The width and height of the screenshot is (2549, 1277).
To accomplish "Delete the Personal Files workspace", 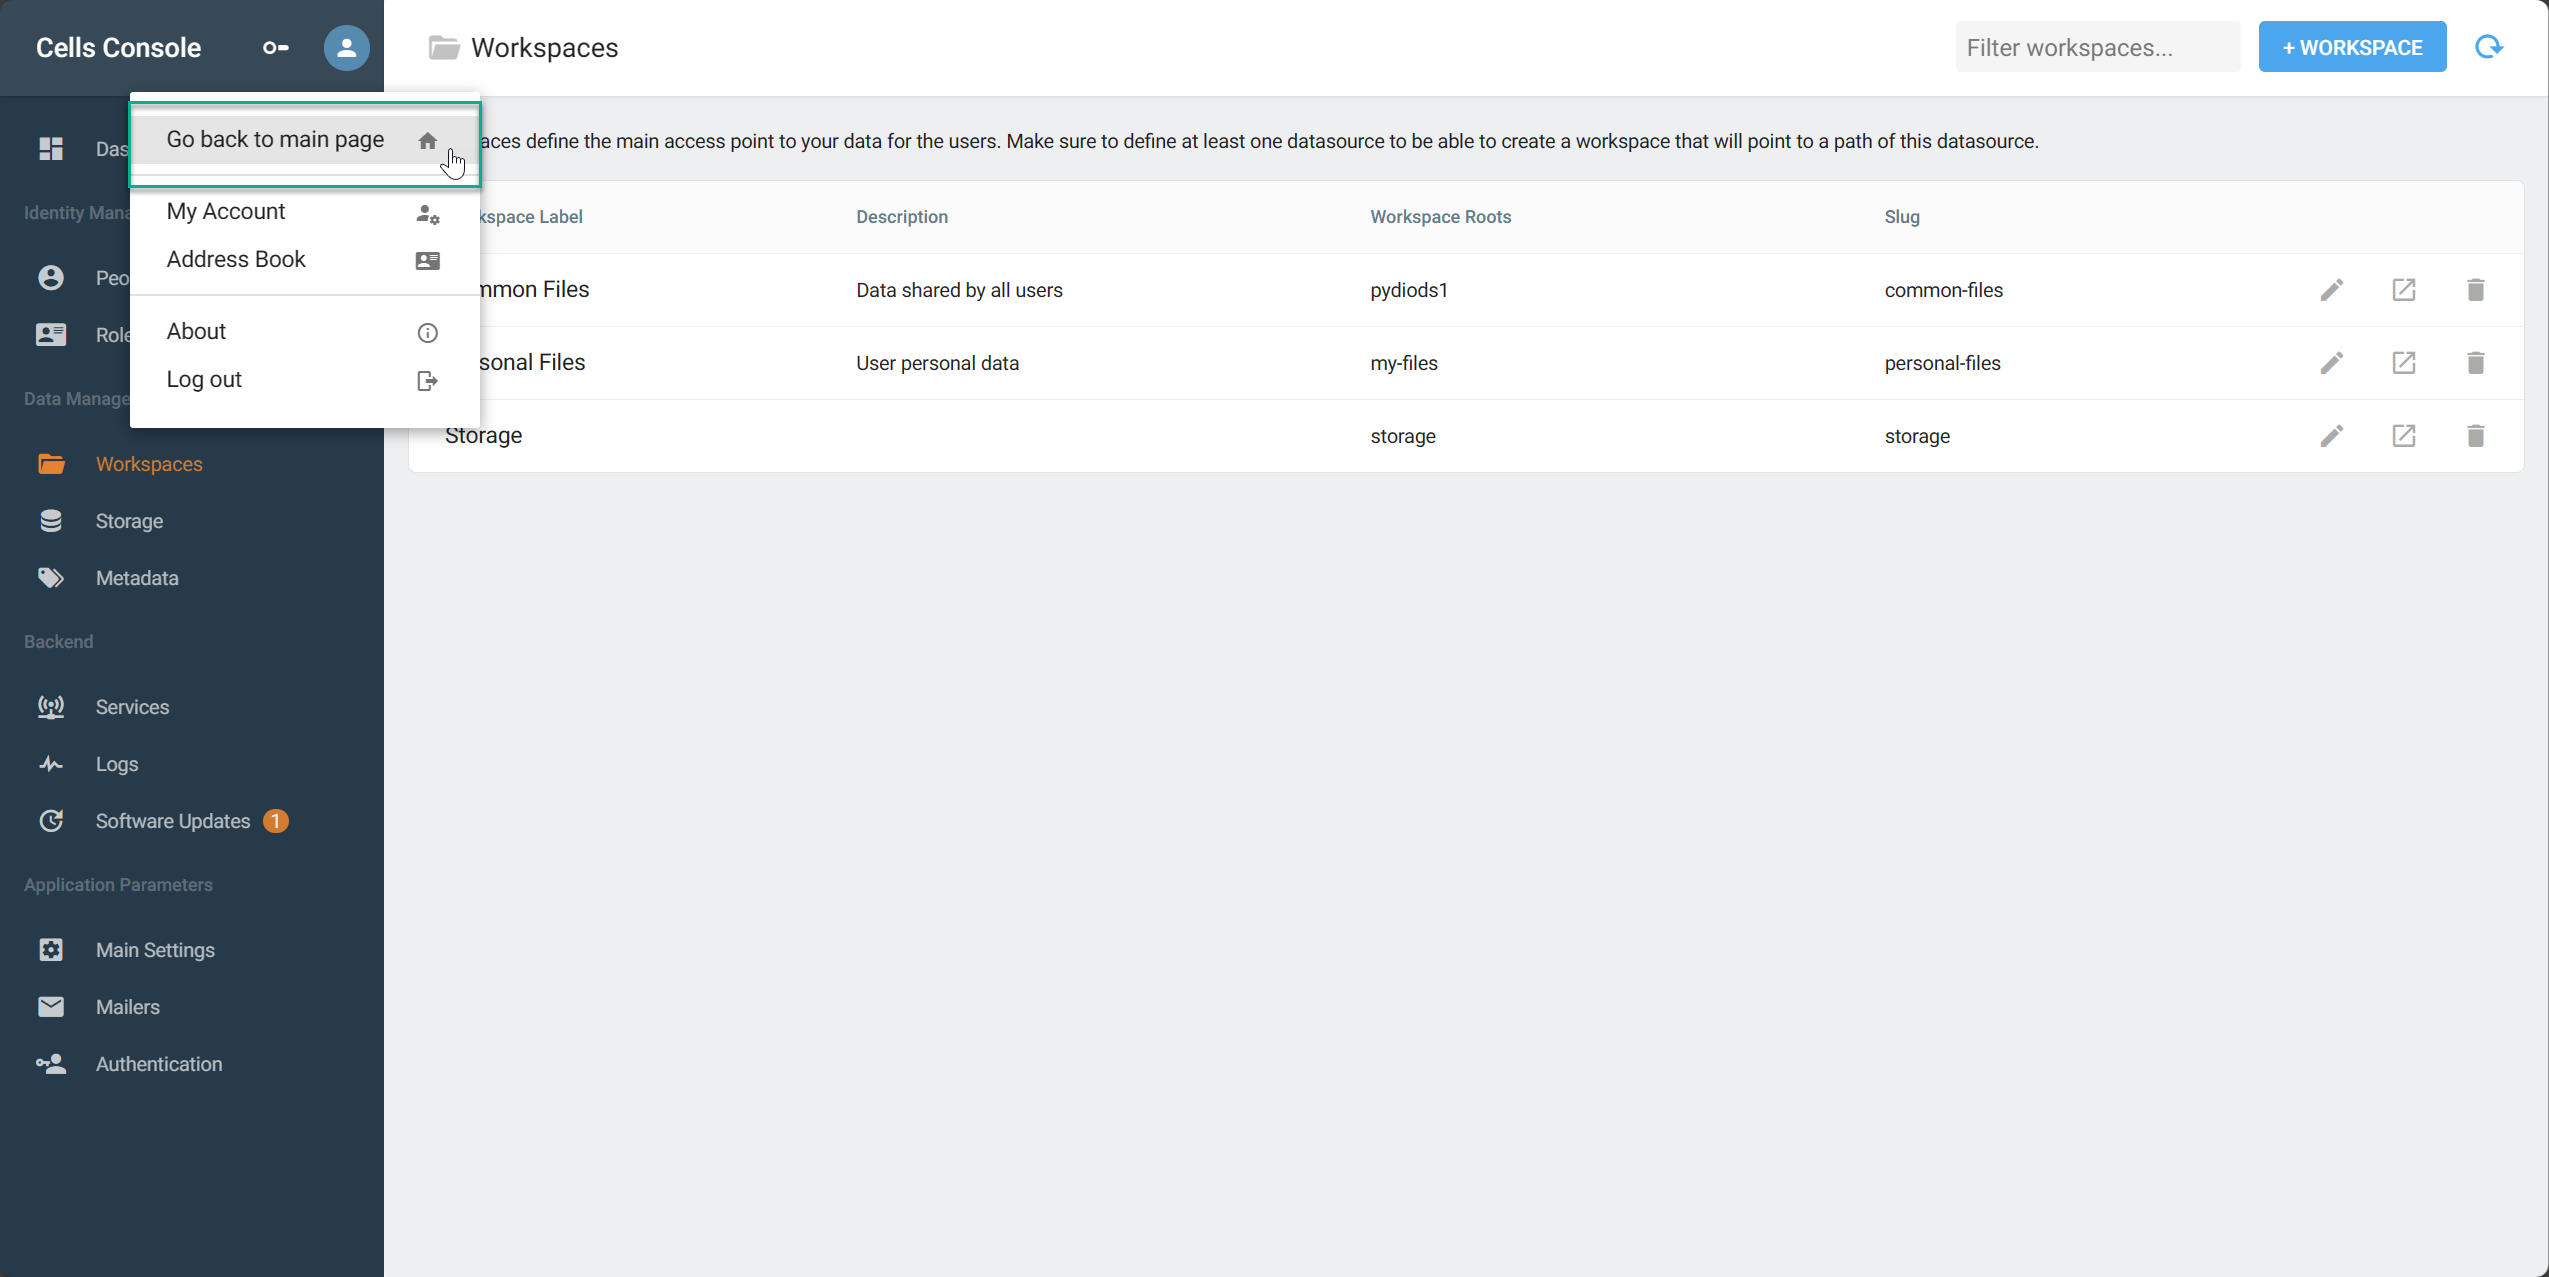I will click(x=2476, y=363).
